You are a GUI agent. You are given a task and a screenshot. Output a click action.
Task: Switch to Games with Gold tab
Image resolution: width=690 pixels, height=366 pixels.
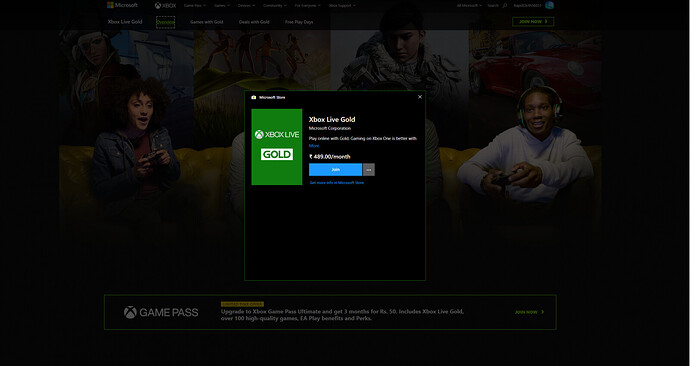(207, 22)
